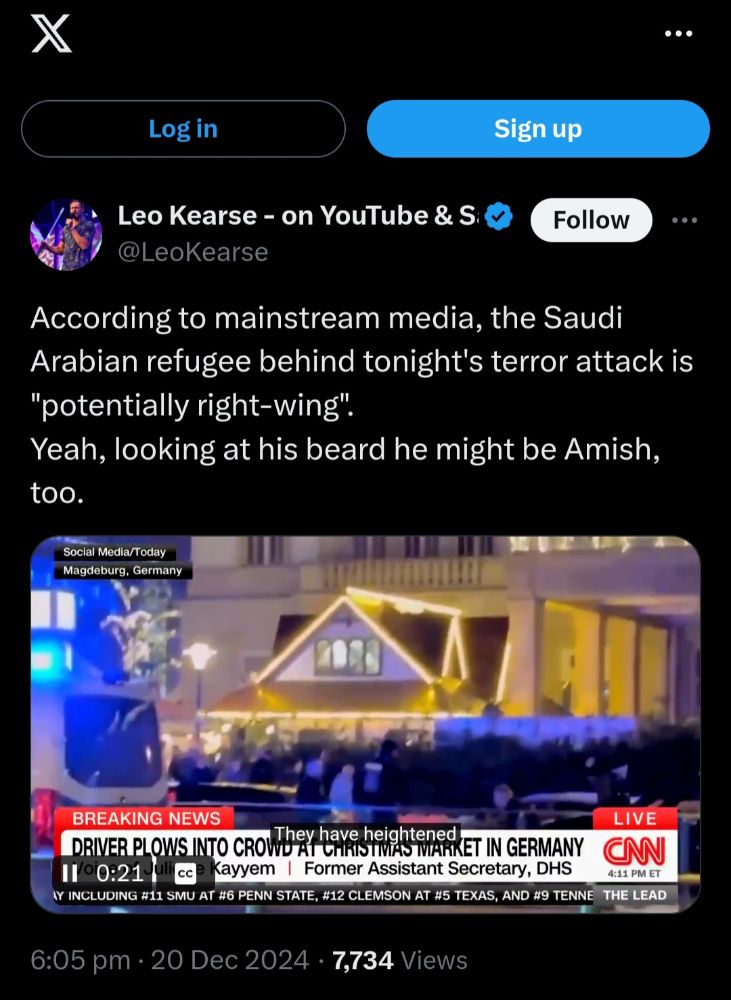Open Leo Kearse's profile avatar
Viewport: 731px width, 1000px height.
[66, 235]
